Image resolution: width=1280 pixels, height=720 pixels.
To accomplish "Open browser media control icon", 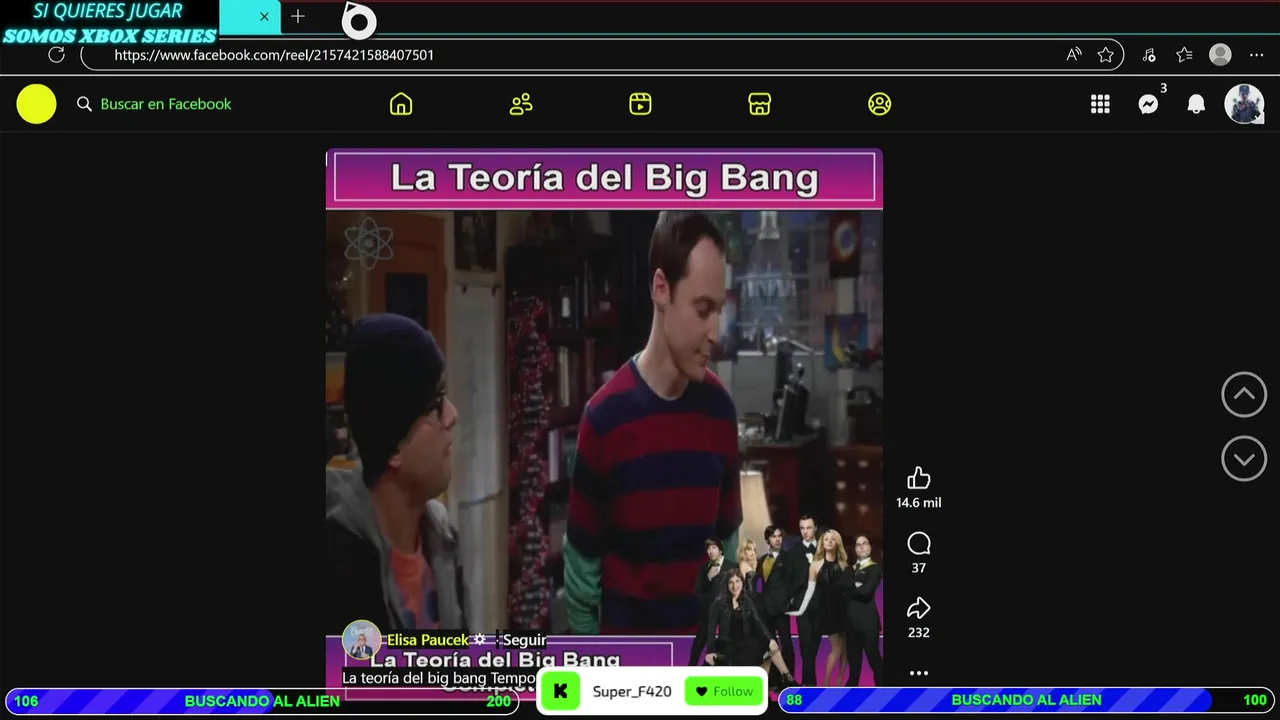I will pyautogui.click(x=1149, y=55).
